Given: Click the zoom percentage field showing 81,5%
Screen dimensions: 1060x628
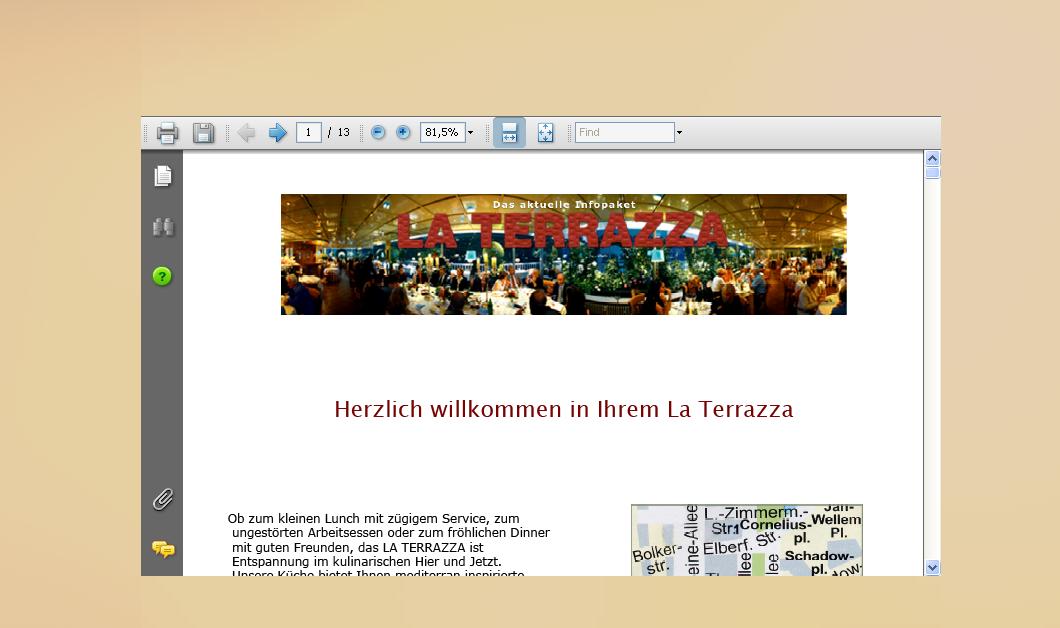Looking at the screenshot, I should [443, 132].
